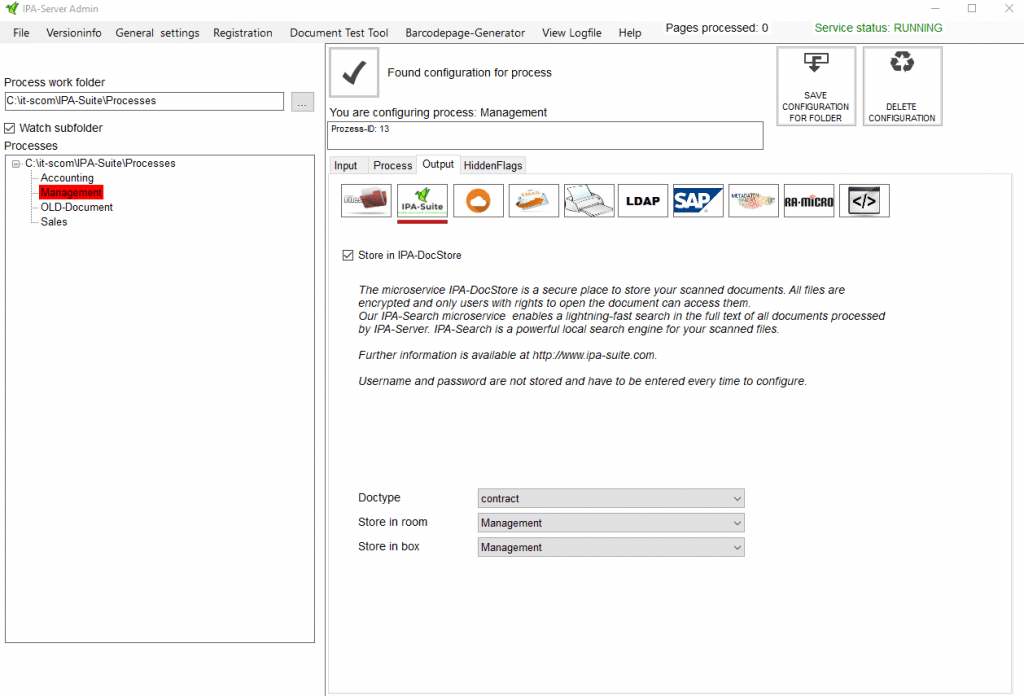Viewport: 1024px width, 696px height.
Task: Switch to the HiddenFlags tab
Action: (492, 165)
